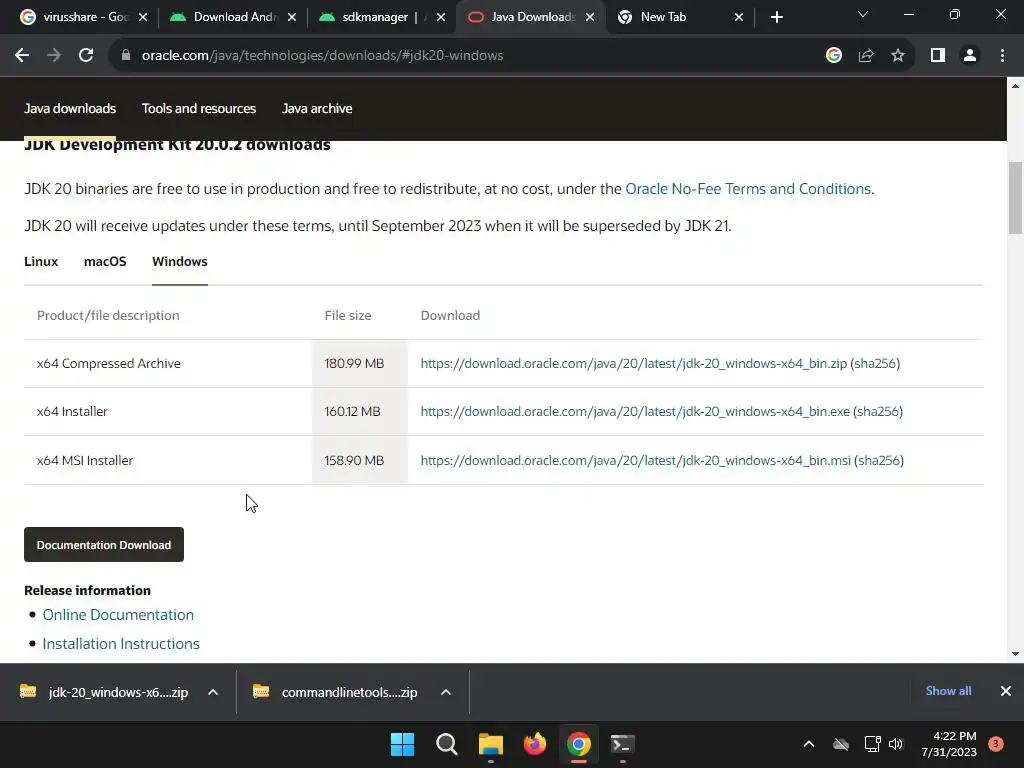The height and width of the screenshot is (768, 1024).
Task: Open sha256 for the MSI installer
Action: tap(879, 460)
